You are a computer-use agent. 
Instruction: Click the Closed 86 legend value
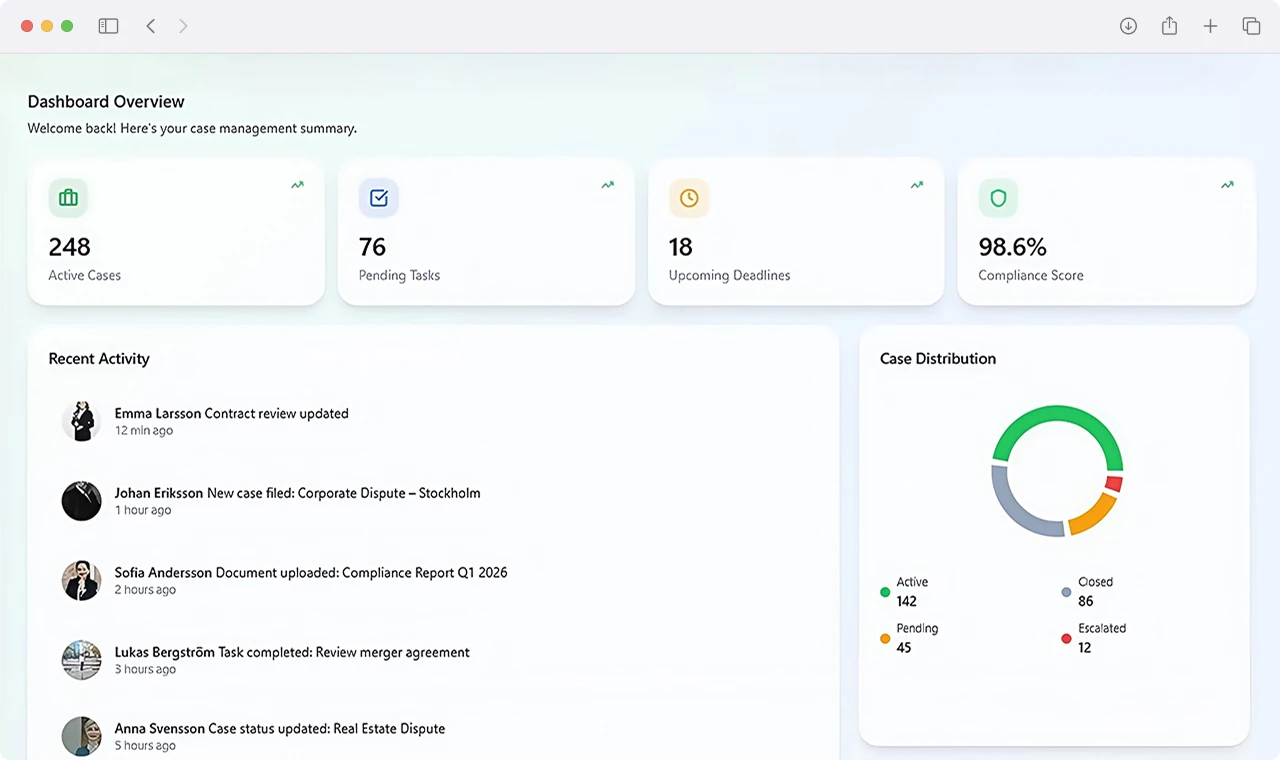click(1086, 601)
